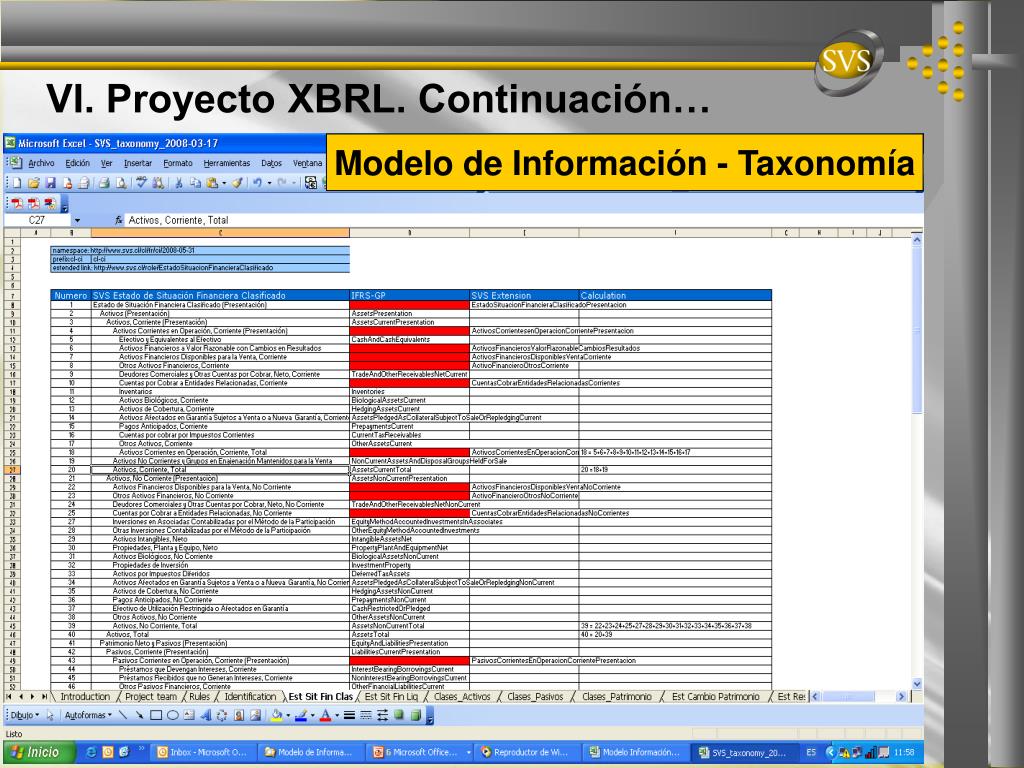Click the first PDF conversion icon
Screen dimensions: 1024x768
(x=17, y=203)
